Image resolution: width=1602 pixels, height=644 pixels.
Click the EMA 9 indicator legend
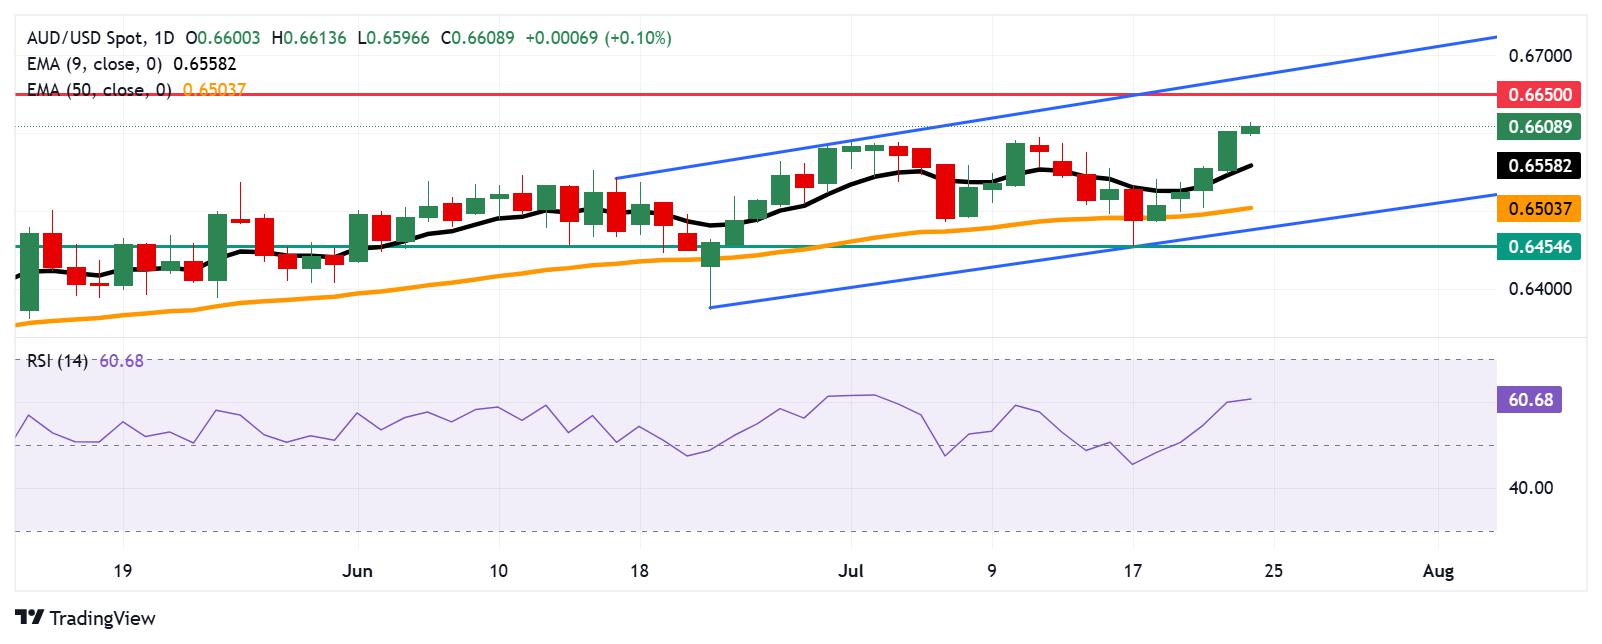[130, 64]
